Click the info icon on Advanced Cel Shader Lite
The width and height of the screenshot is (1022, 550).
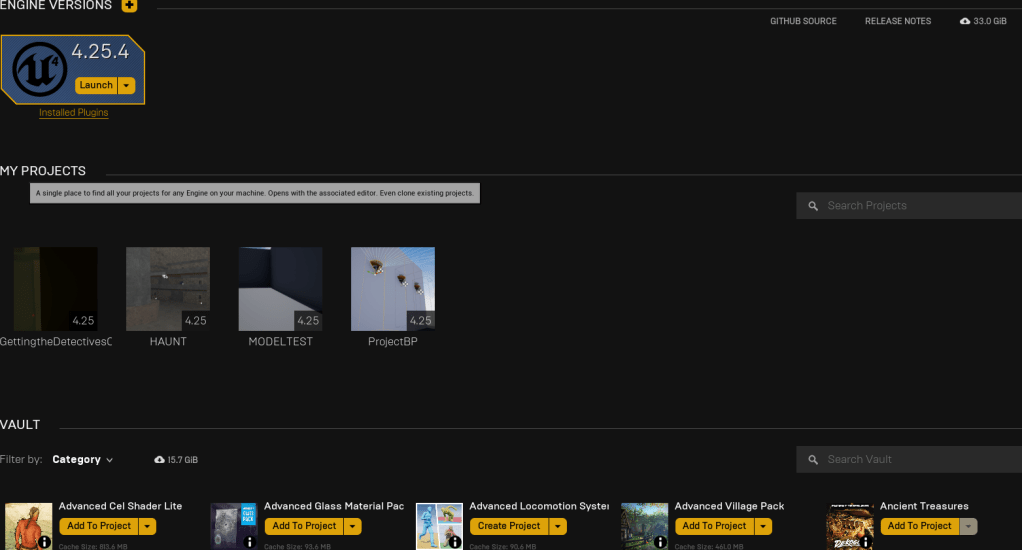tap(45, 542)
